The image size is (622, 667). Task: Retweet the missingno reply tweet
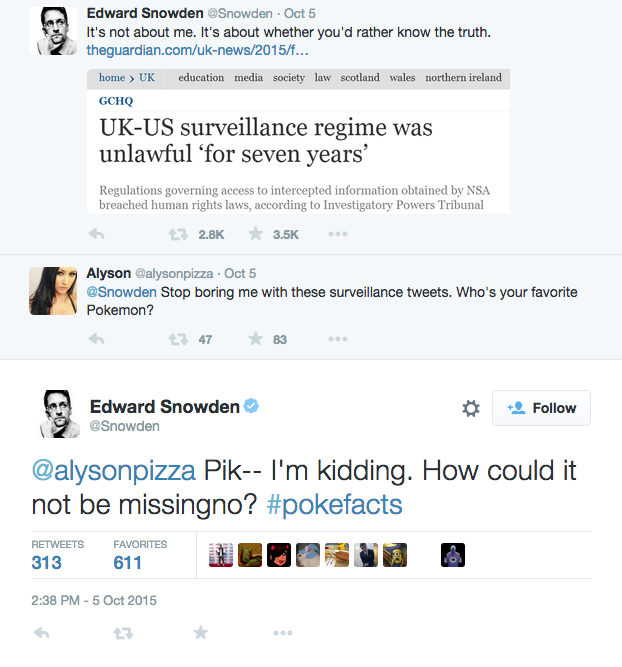tap(123, 633)
